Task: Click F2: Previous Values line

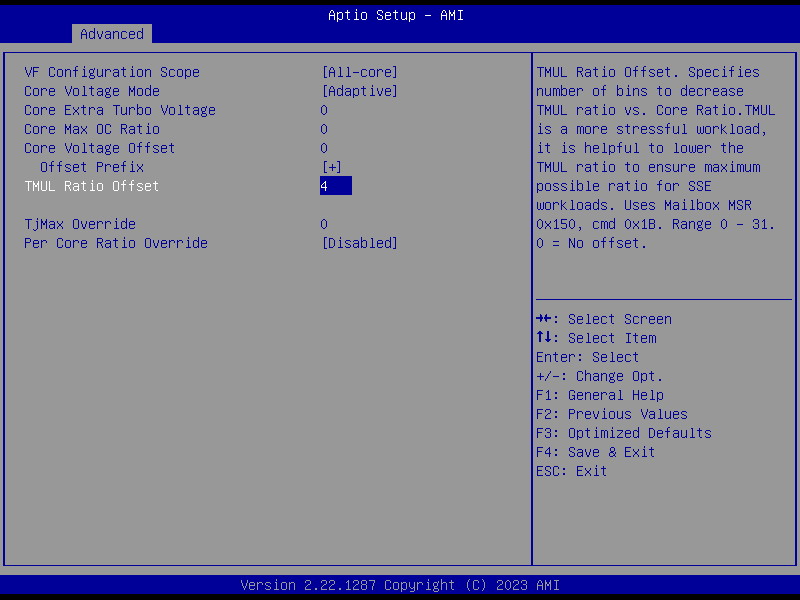Action: (612, 414)
